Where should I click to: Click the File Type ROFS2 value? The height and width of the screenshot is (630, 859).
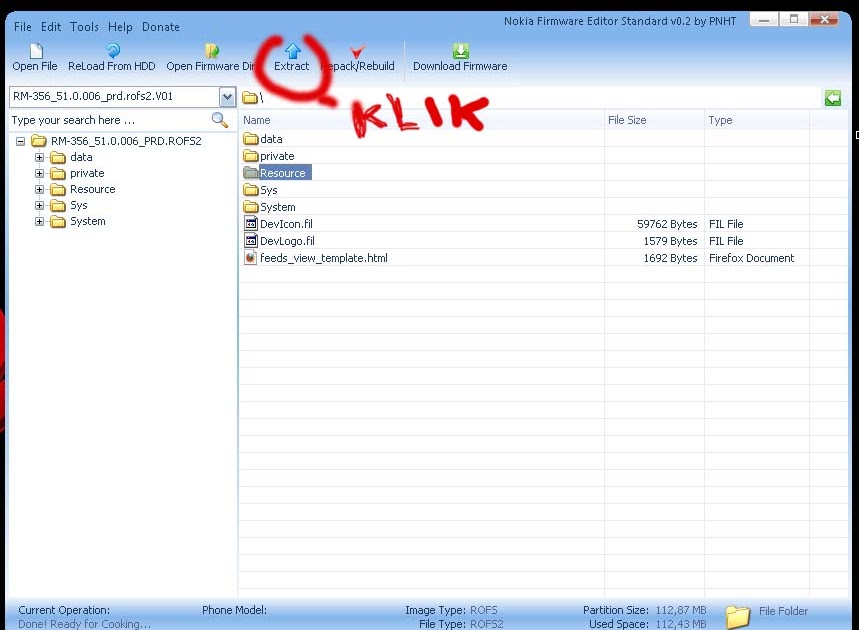coord(486,624)
